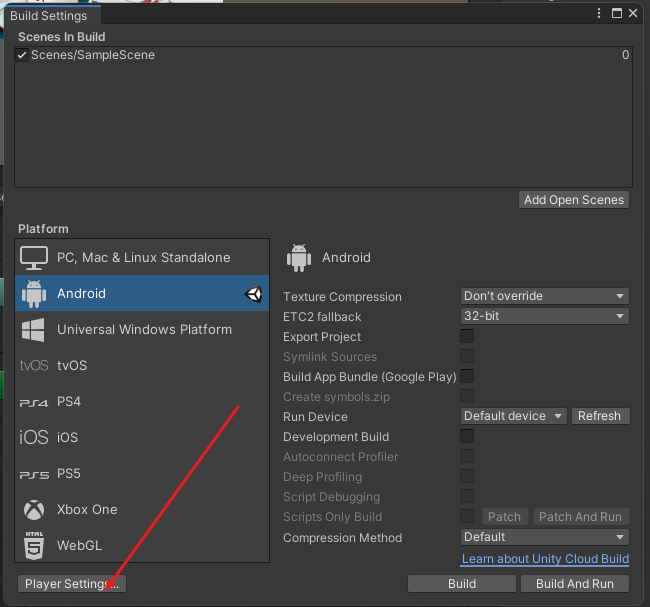Image resolution: width=650 pixels, height=607 pixels.
Task: Click the Scenes In Build heading
Action: pos(62,37)
